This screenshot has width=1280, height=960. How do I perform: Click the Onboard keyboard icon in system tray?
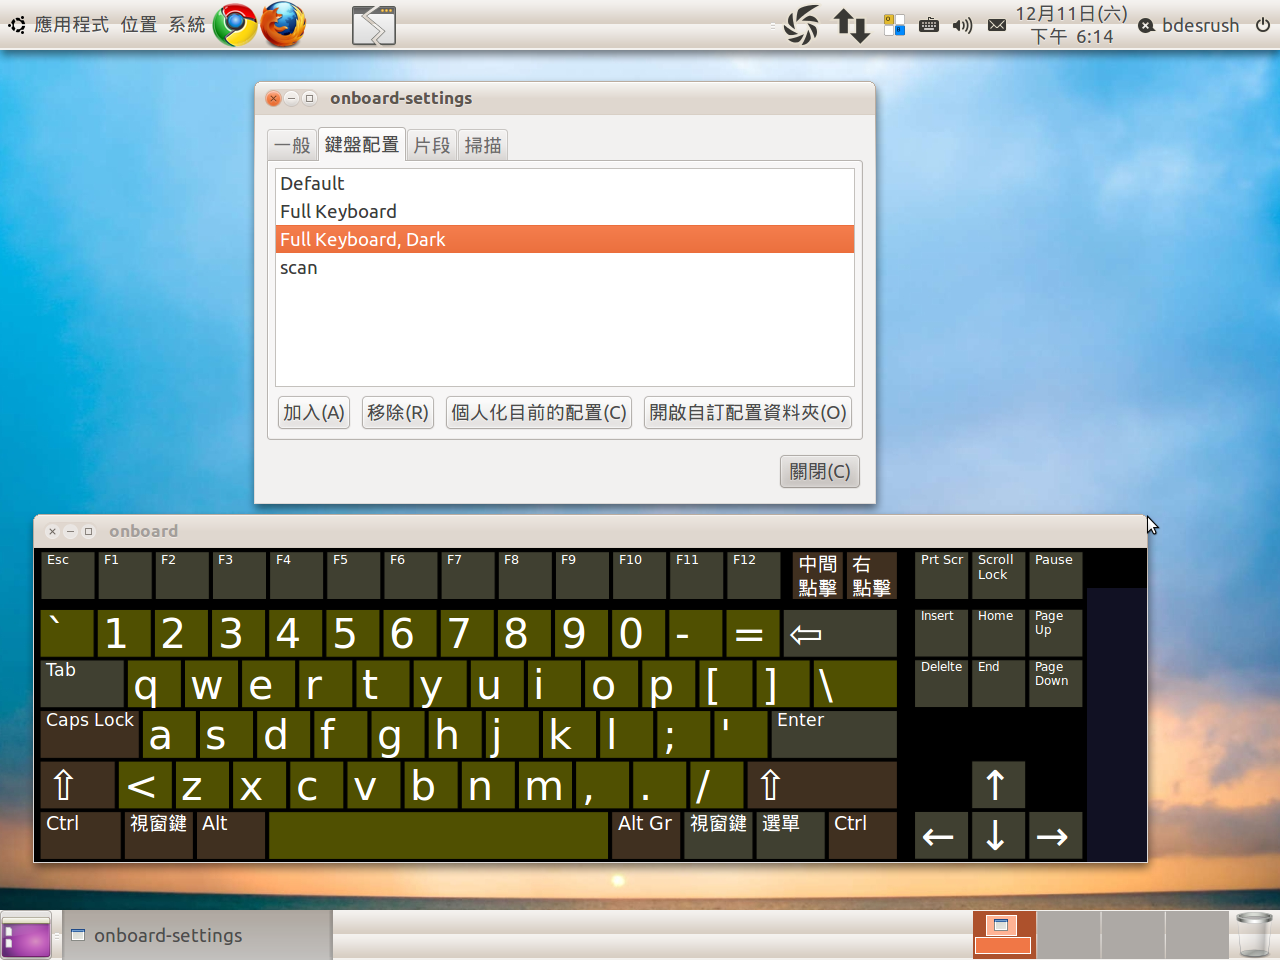[x=929, y=25]
